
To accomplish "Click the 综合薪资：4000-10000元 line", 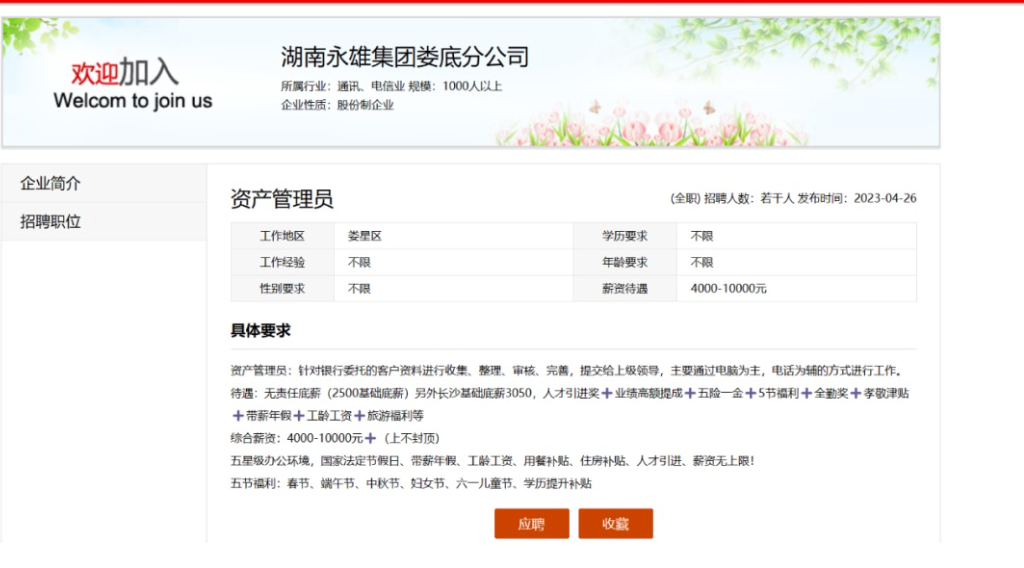I will (x=335, y=438).
